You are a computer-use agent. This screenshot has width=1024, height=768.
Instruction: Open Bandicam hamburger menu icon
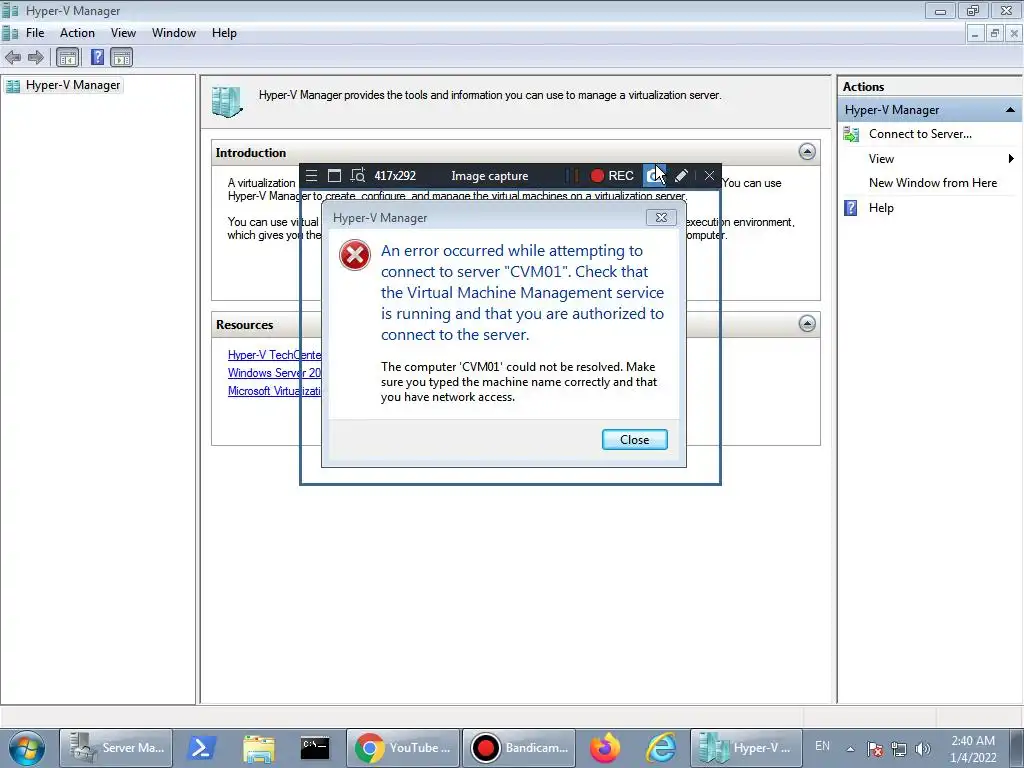312,176
